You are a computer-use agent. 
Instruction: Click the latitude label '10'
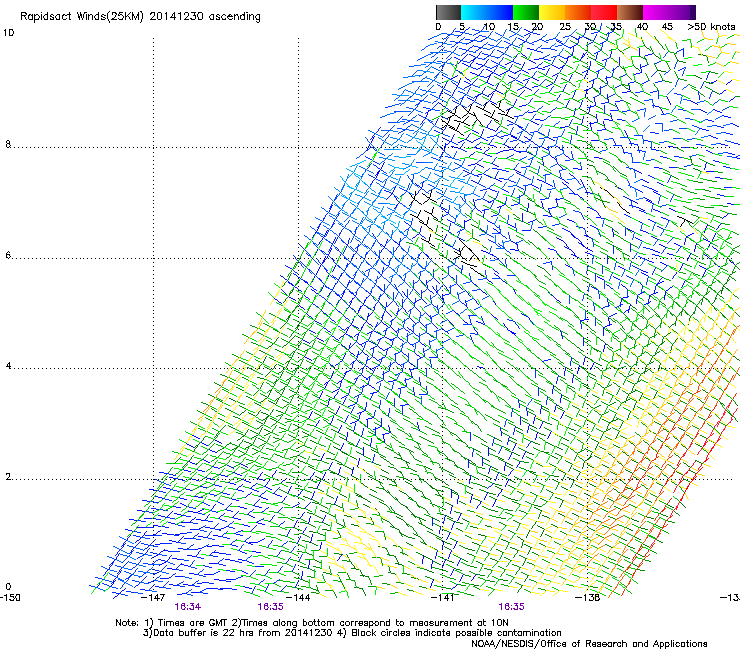[x=8, y=33]
